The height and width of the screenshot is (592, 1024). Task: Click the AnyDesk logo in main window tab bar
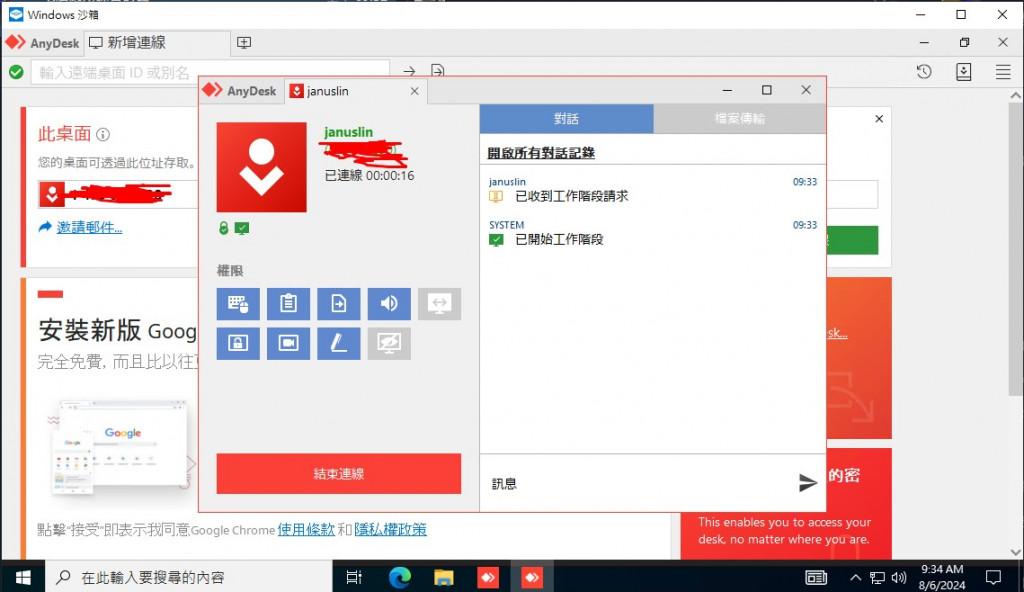click(42, 43)
